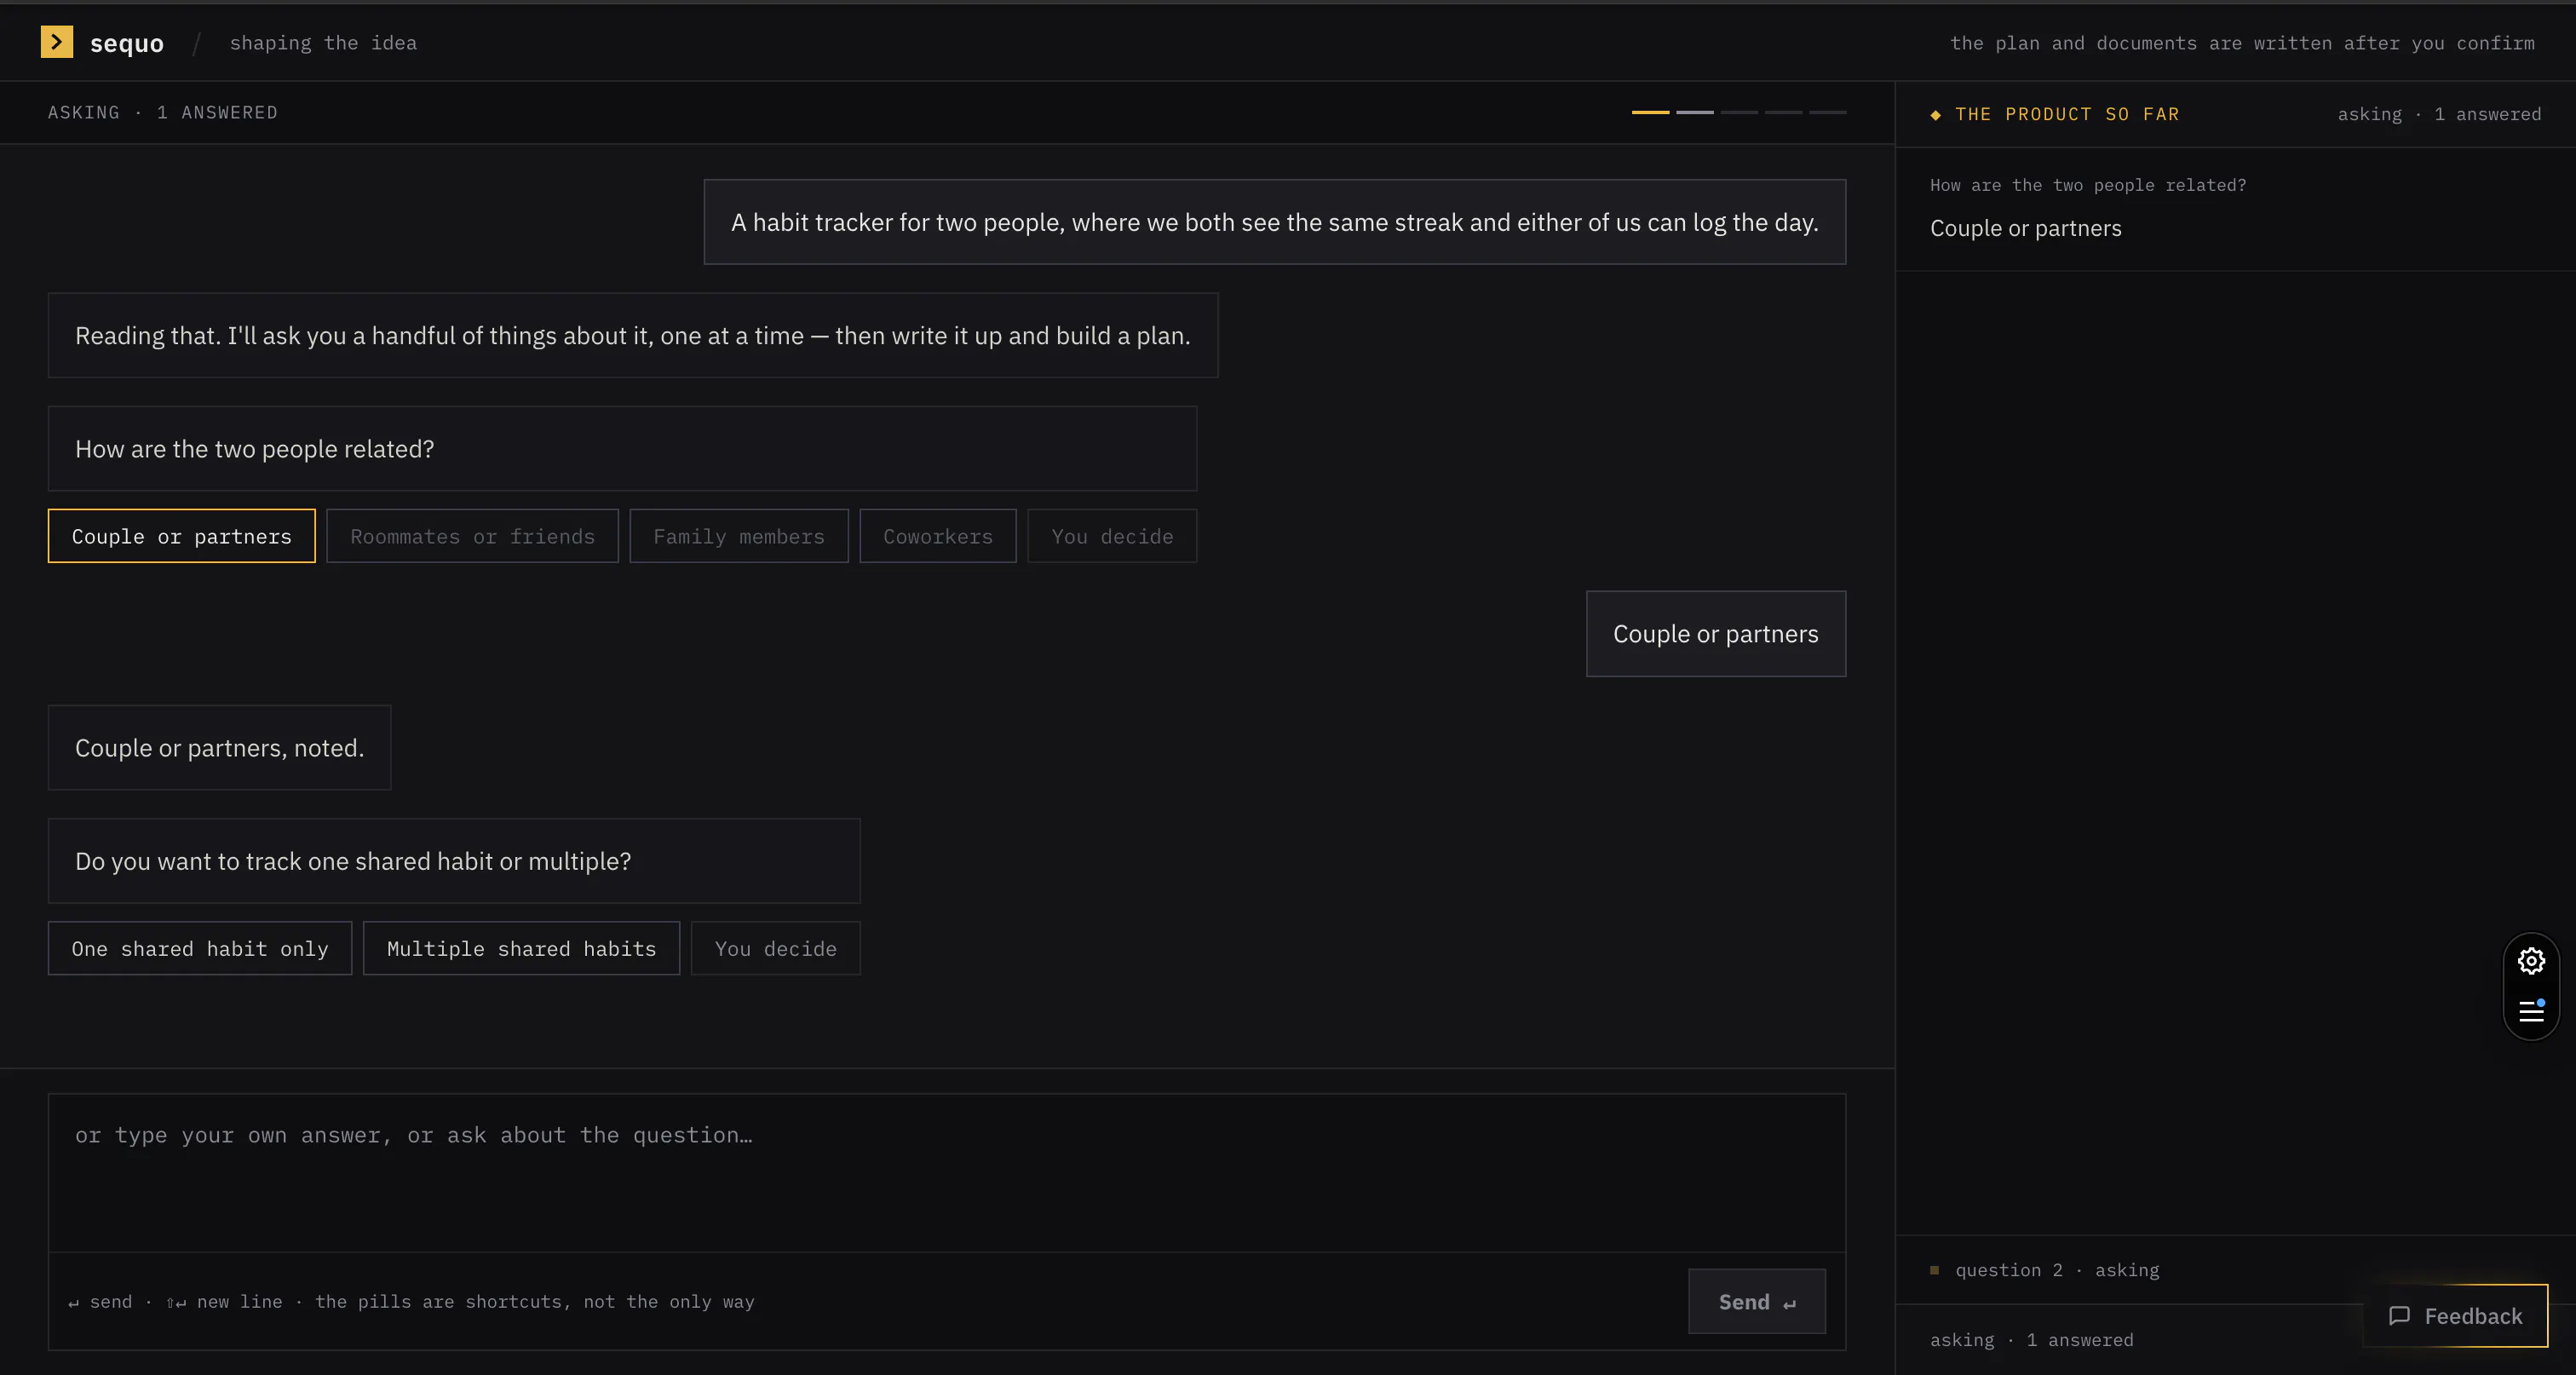The image size is (2576, 1375).
Task: Select You decide under the habit question
Action: tap(776, 948)
